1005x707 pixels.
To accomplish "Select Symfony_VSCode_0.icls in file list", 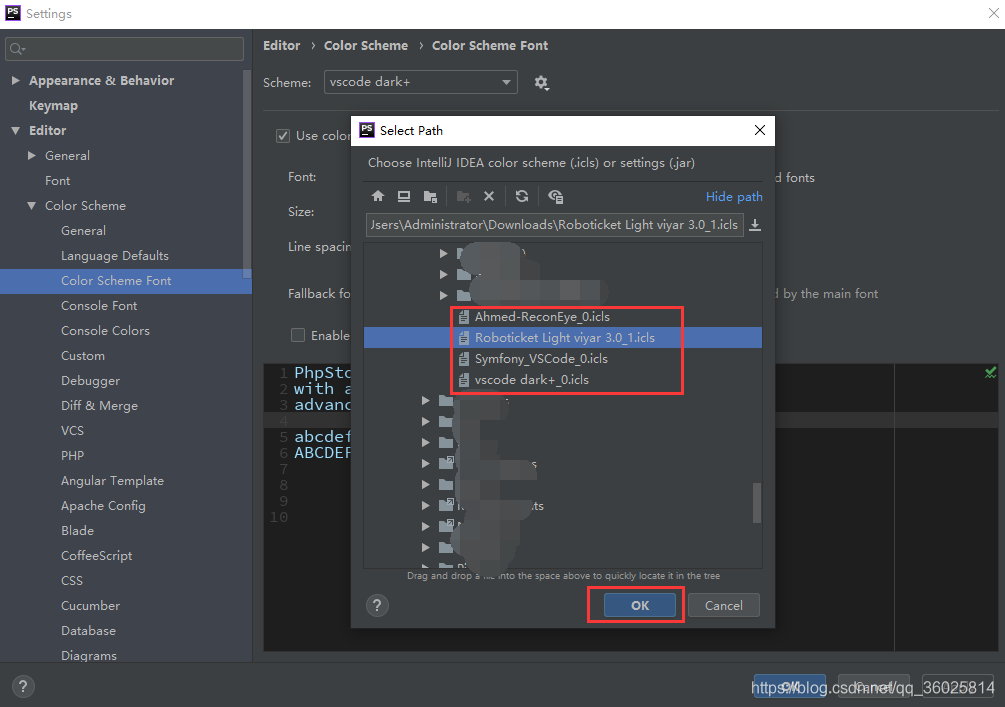I will pyautogui.click(x=540, y=358).
